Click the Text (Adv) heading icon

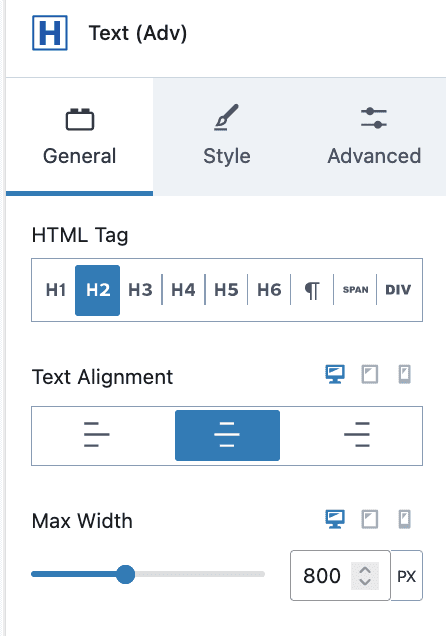(x=50, y=33)
